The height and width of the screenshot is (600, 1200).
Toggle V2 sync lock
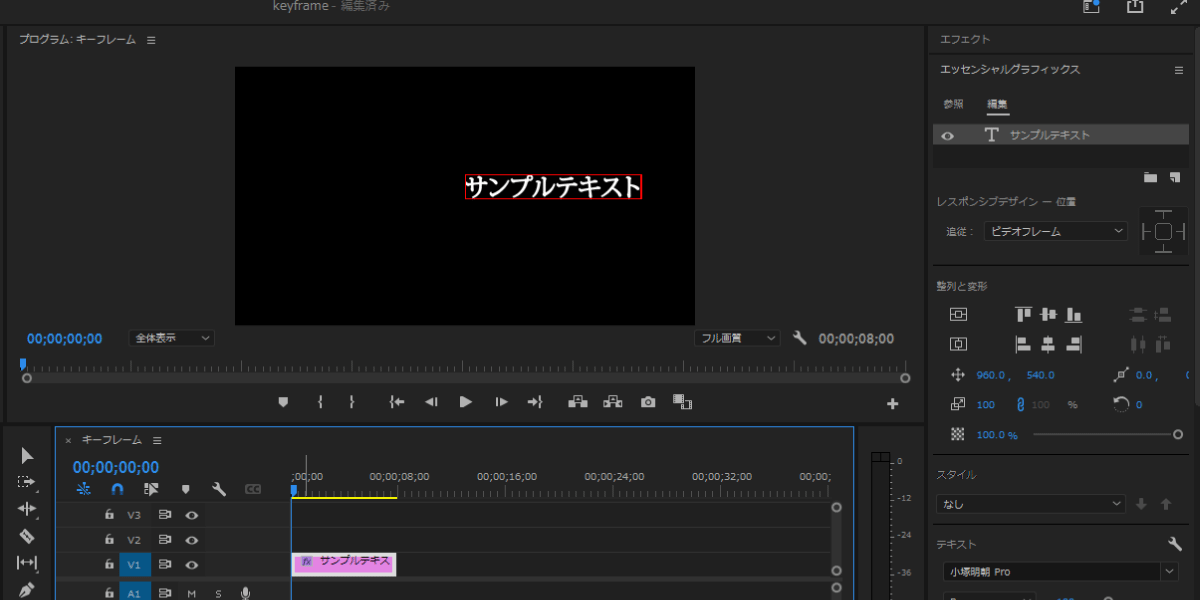click(x=165, y=540)
